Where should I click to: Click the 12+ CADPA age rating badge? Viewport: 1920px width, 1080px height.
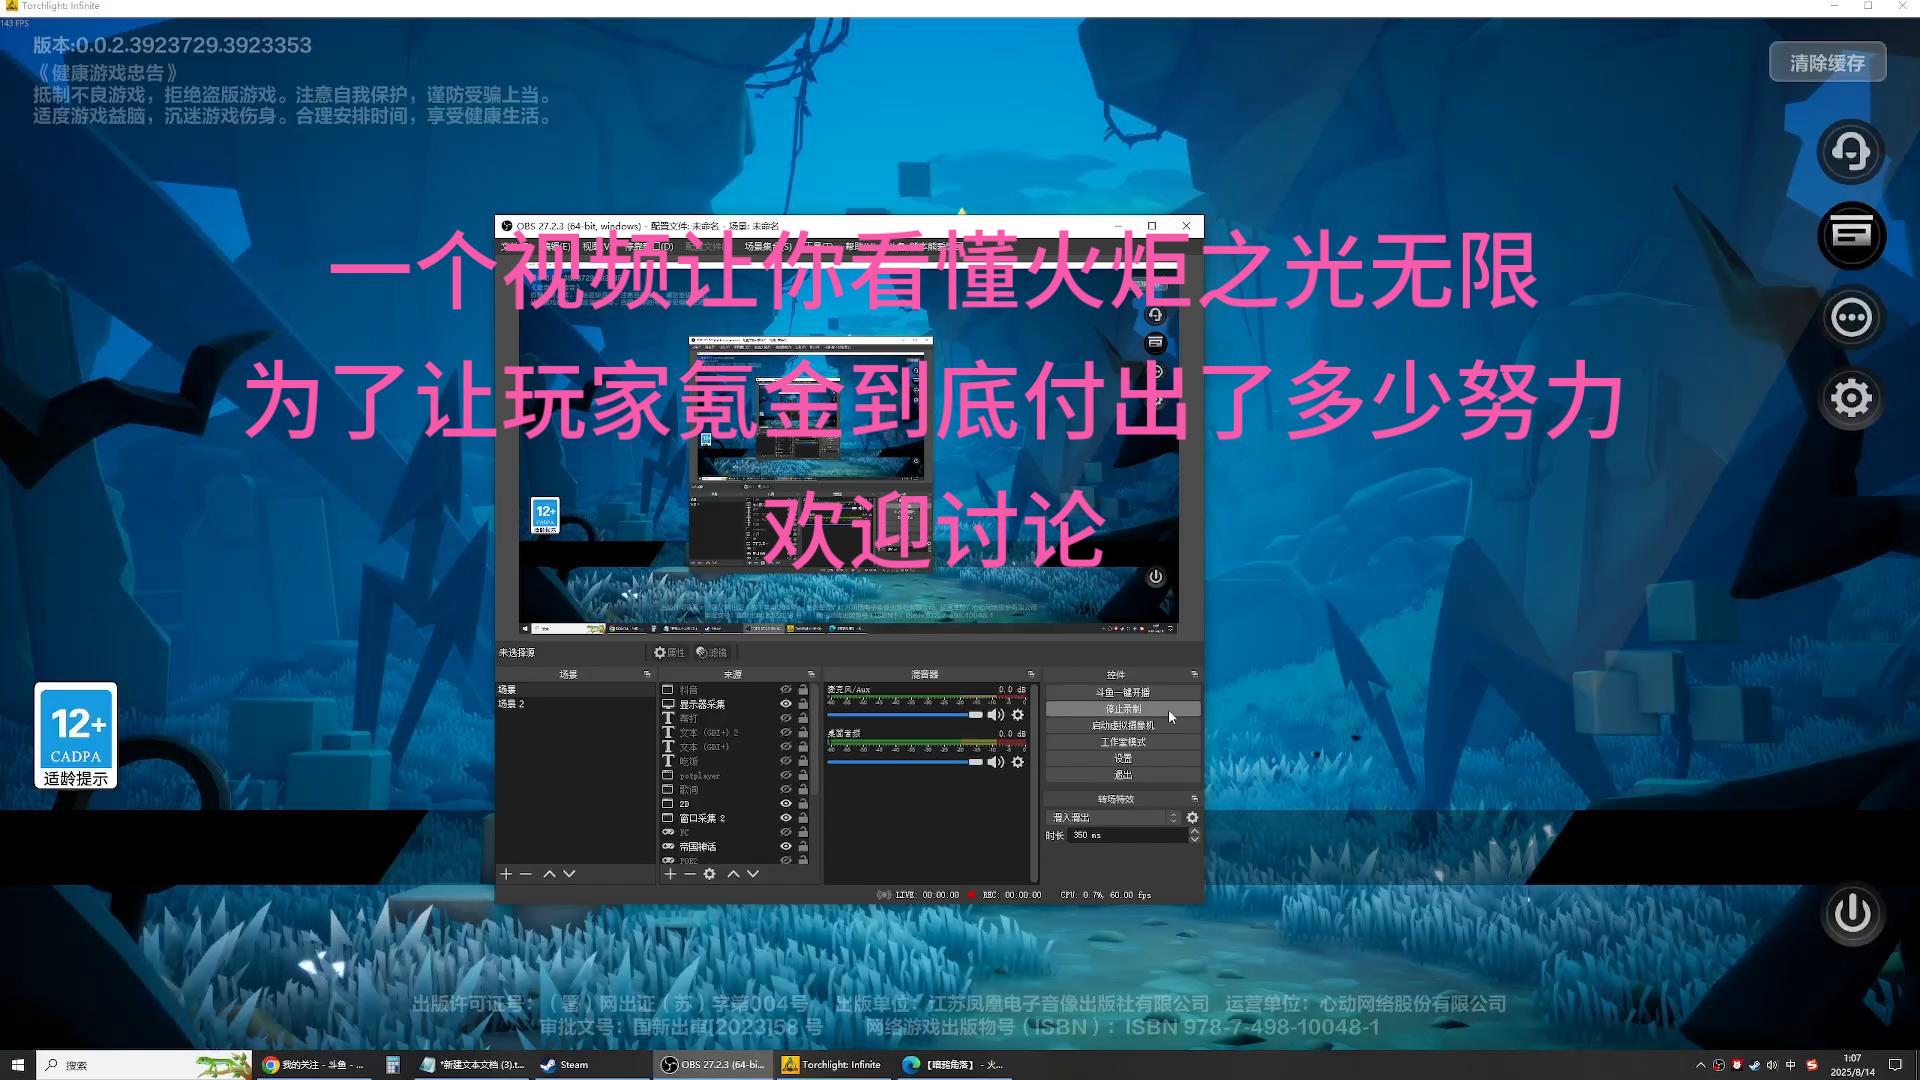coord(76,735)
